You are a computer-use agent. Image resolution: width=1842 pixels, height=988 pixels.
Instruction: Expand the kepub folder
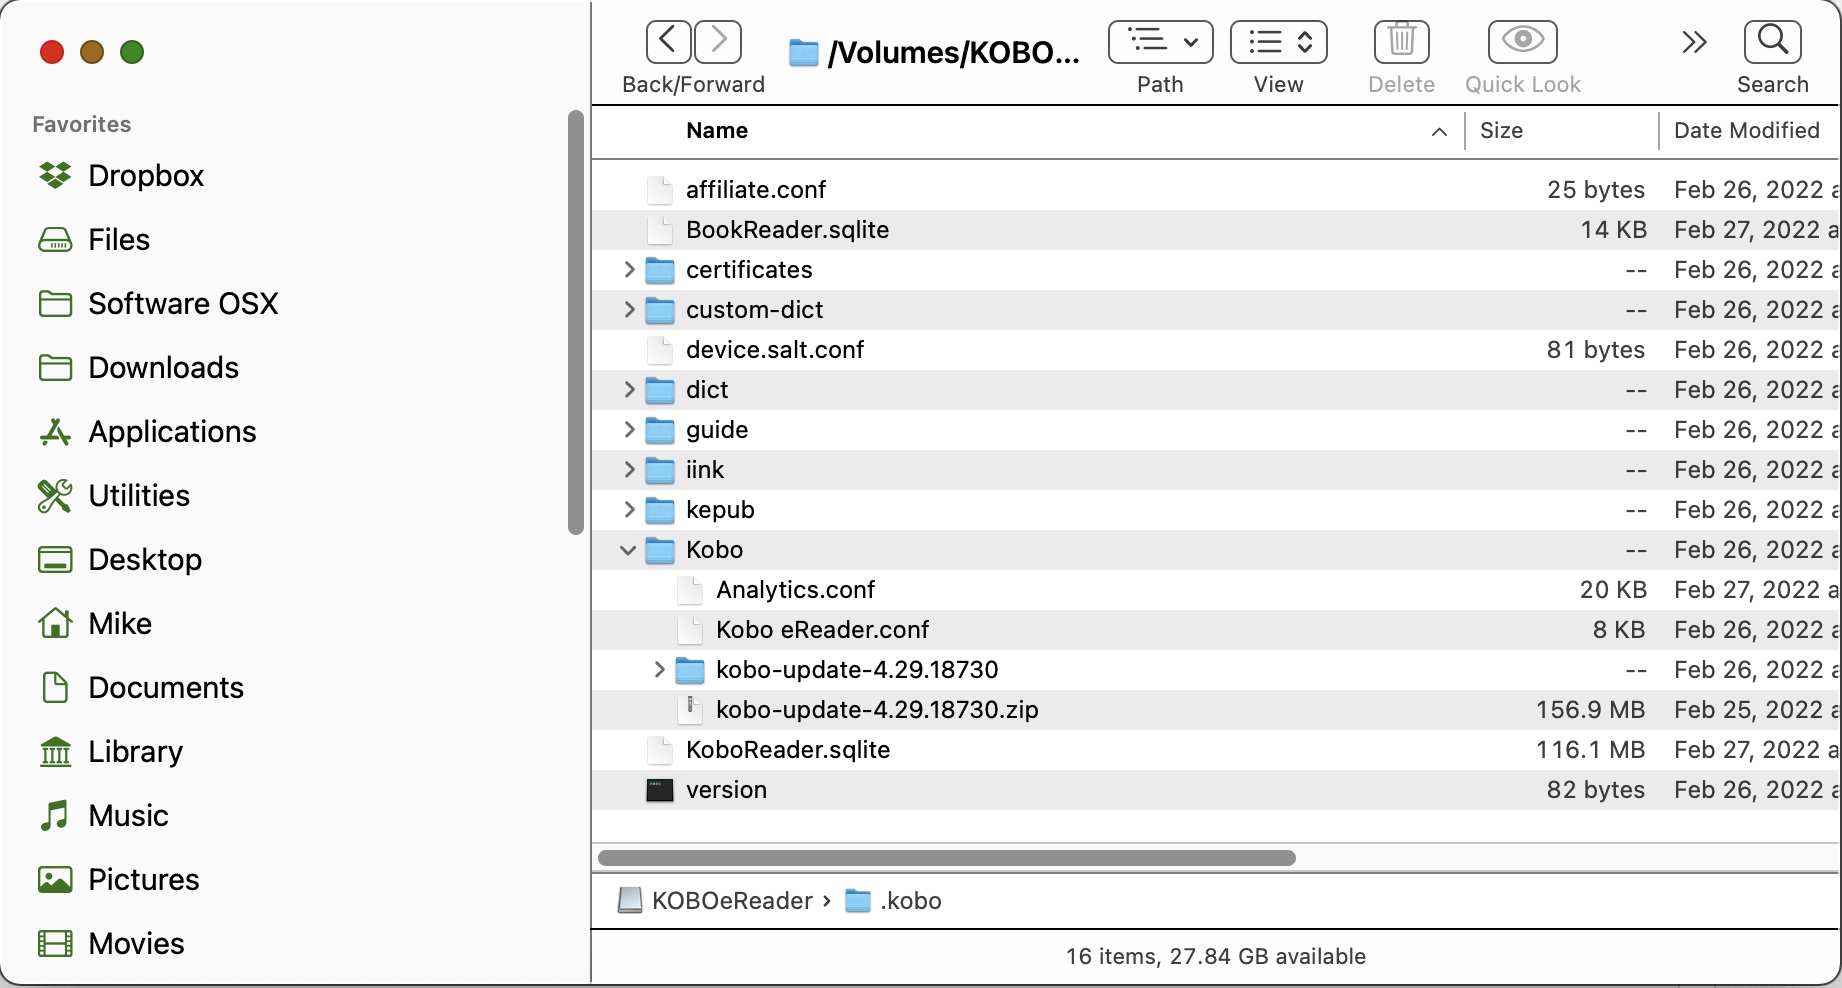click(629, 510)
